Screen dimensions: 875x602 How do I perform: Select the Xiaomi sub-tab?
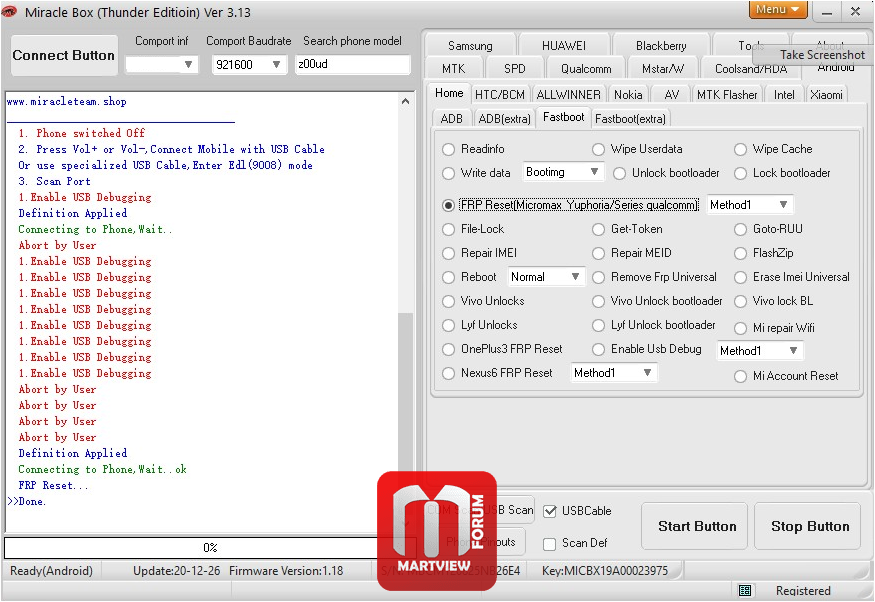coord(826,95)
